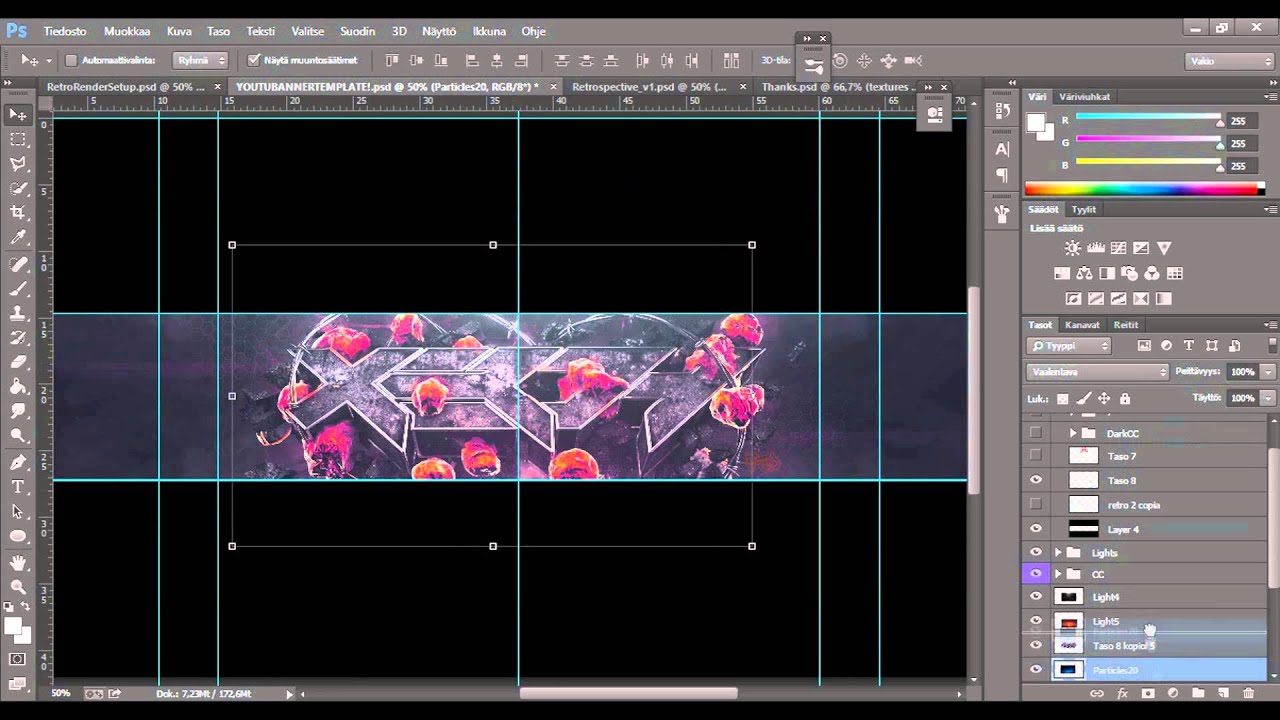This screenshot has width=1280, height=720.
Task: Switch to RetroRenderSetup.psd document tab
Action: (125, 87)
